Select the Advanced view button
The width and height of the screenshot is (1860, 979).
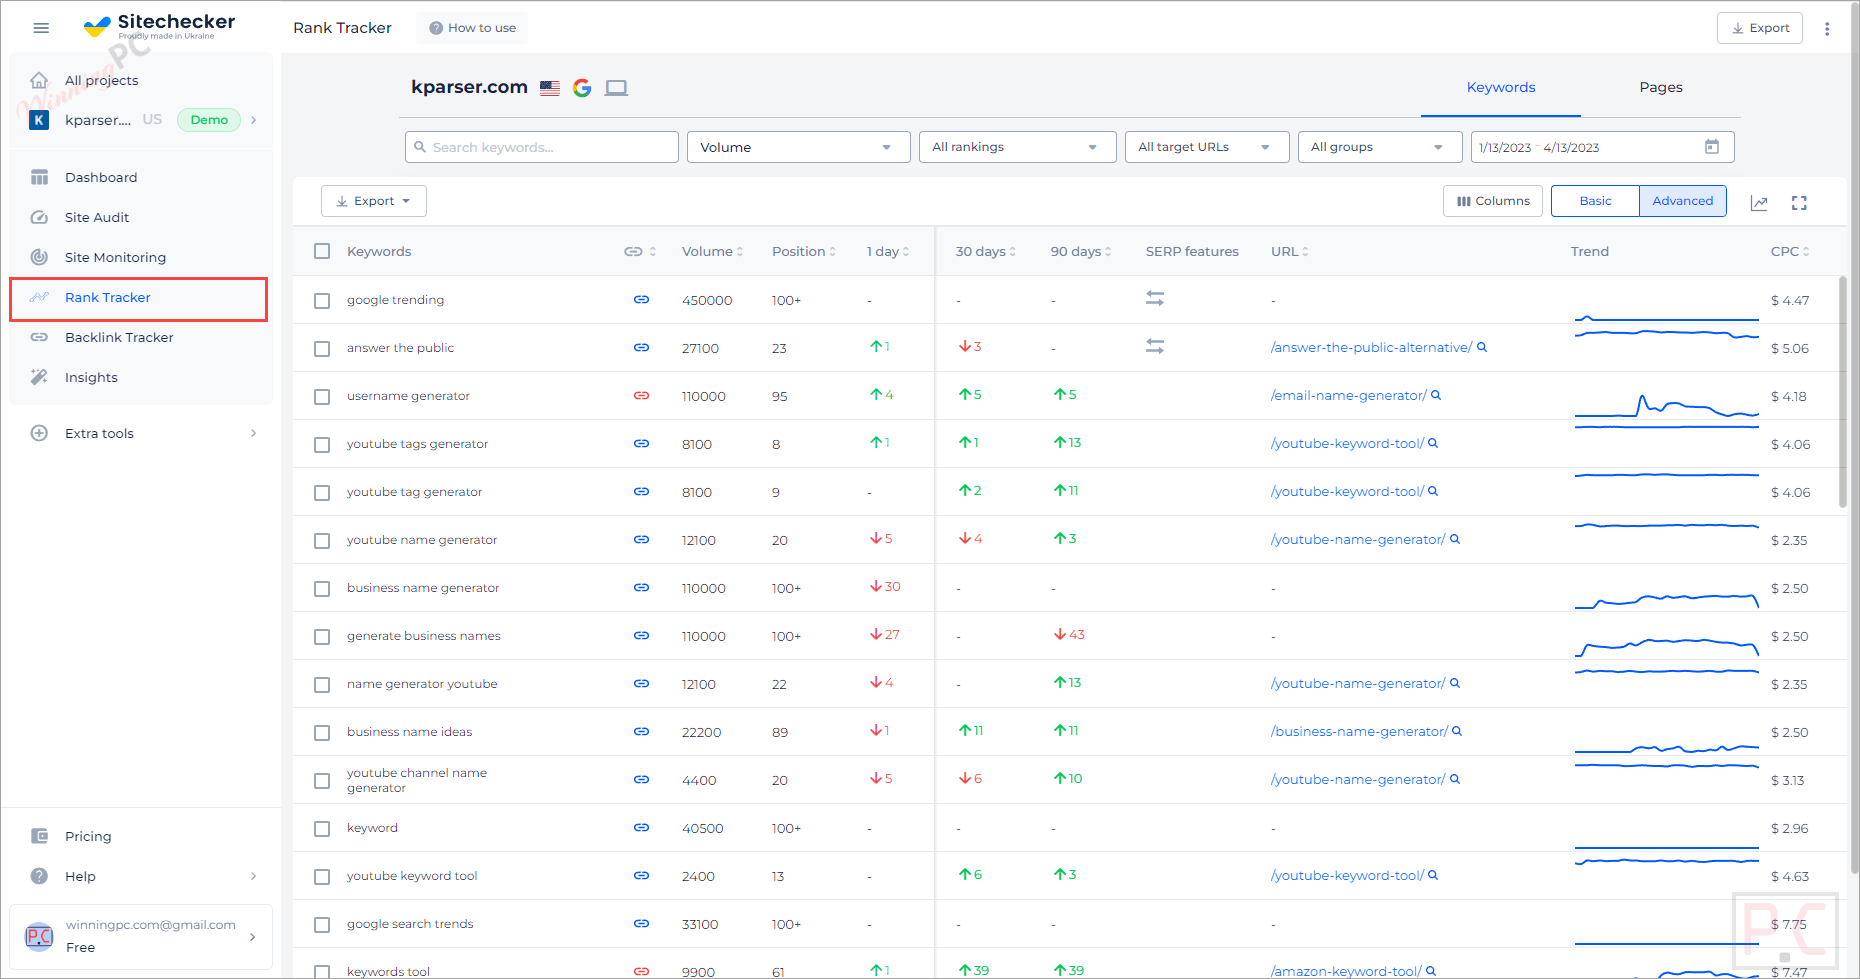click(x=1683, y=201)
